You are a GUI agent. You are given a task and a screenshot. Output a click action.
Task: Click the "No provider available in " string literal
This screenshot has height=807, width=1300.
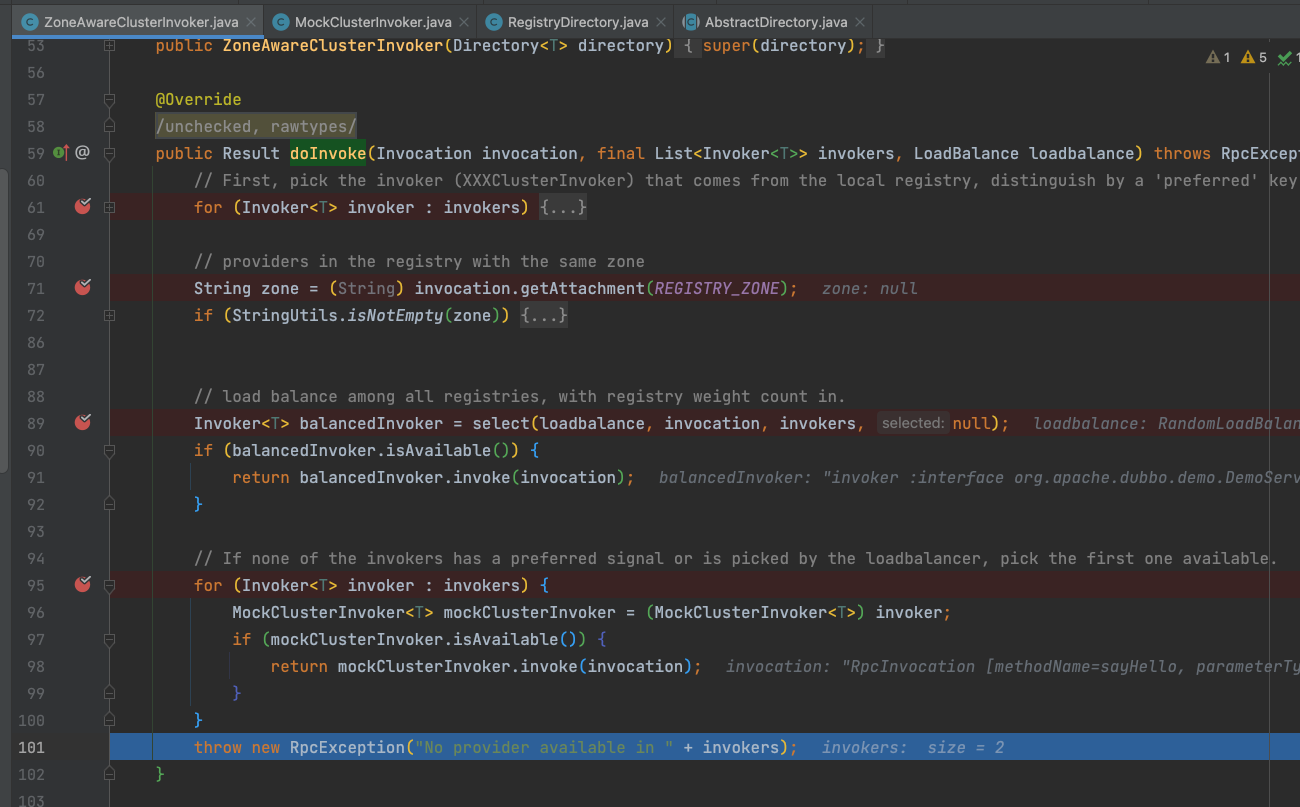coord(543,747)
